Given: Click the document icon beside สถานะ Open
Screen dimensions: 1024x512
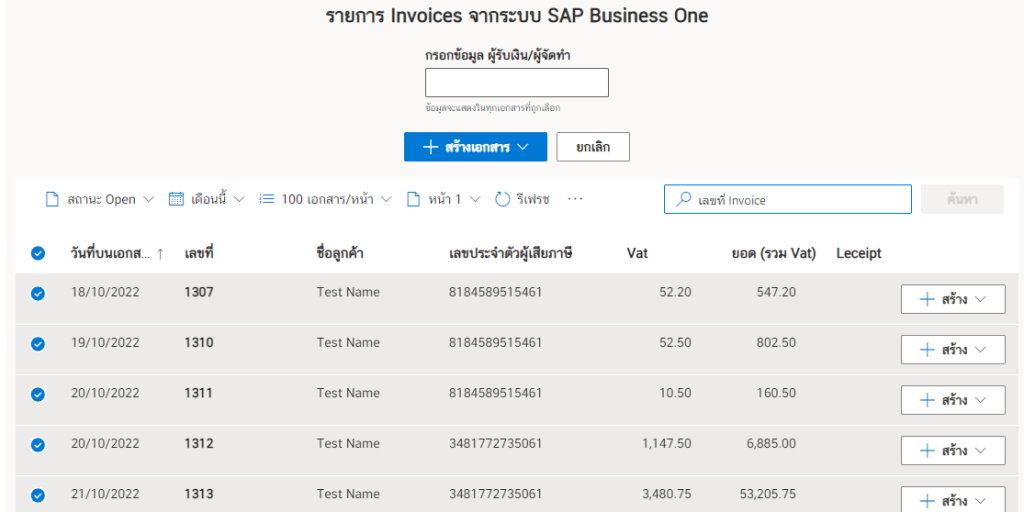Looking at the screenshot, I should (52, 199).
